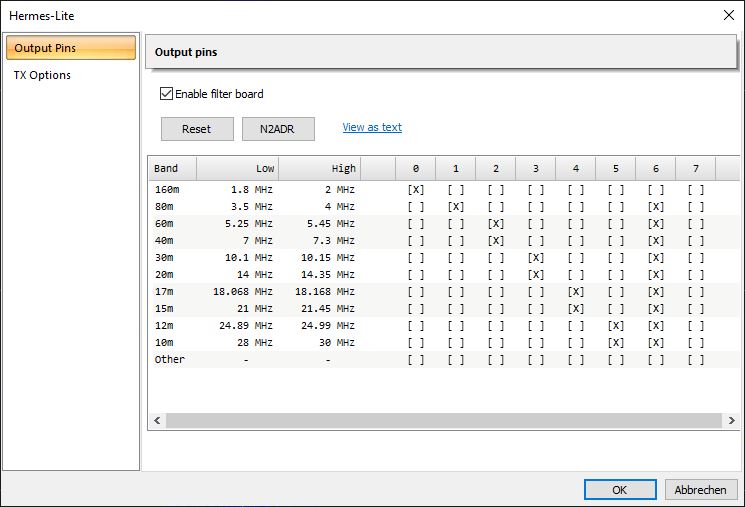Toggle pin 5 for 12m band
The image size is (745, 507).
tap(616, 325)
